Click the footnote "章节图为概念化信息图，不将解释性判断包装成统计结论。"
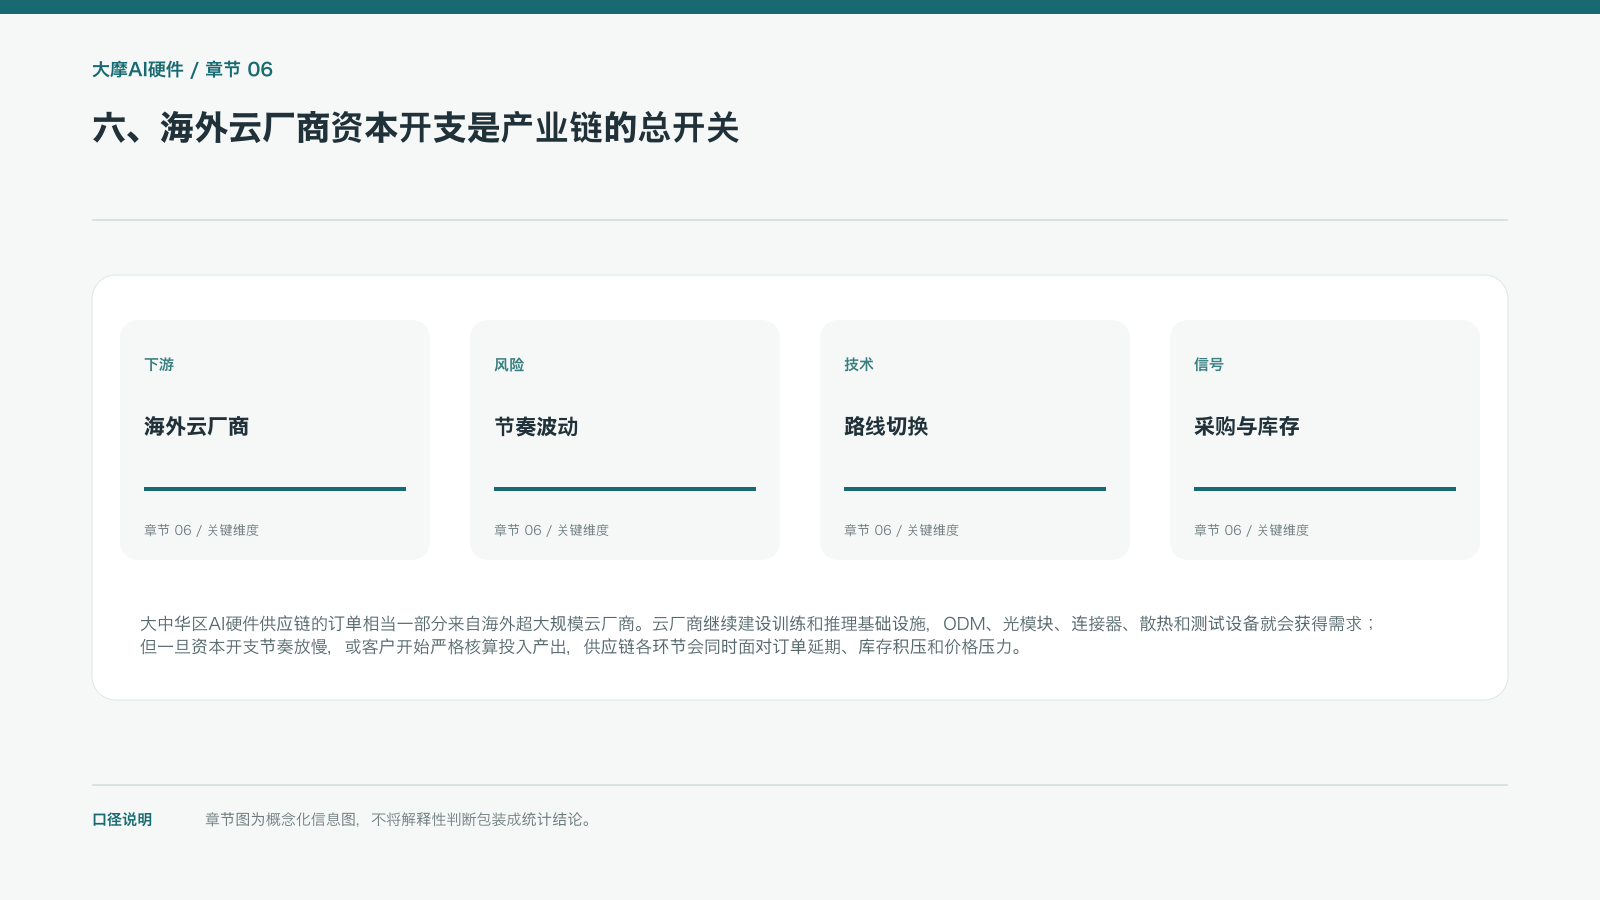This screenshot has width=1600, height=900. [400, 820]
